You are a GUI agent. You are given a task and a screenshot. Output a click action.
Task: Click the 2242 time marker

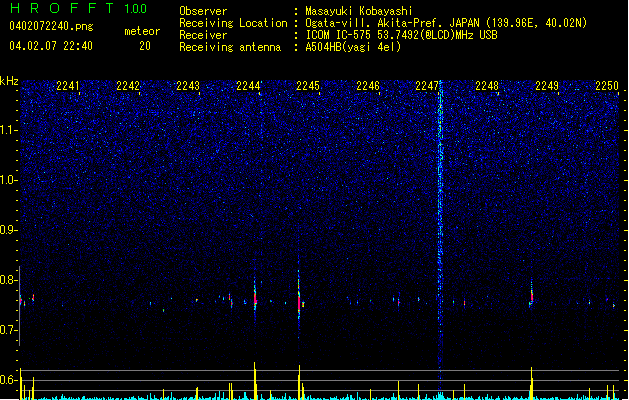click(128, 86)
